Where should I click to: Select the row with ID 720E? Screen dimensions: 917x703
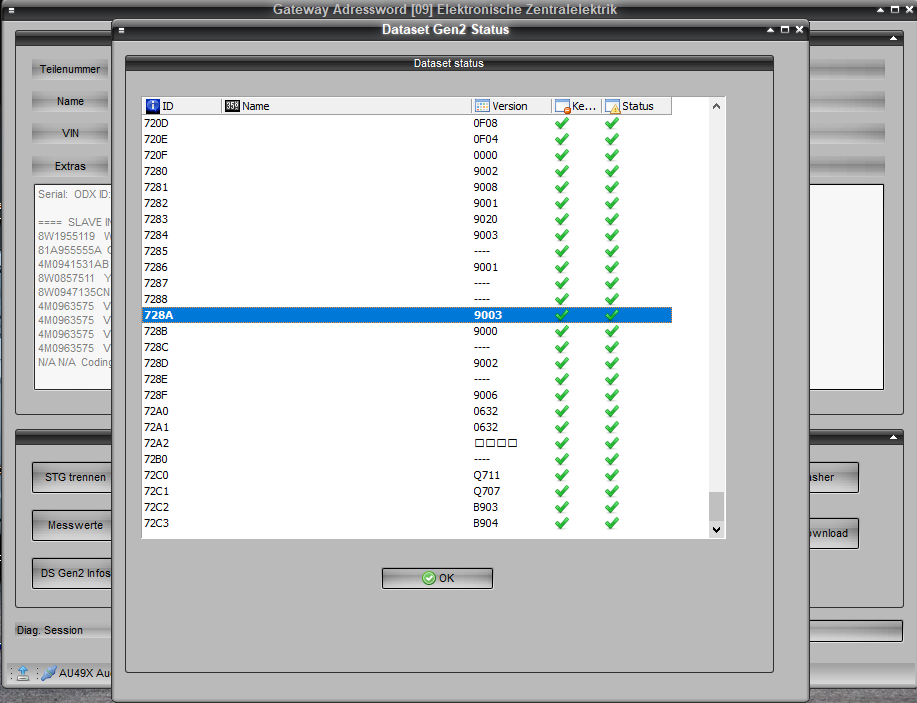(406, 139)
